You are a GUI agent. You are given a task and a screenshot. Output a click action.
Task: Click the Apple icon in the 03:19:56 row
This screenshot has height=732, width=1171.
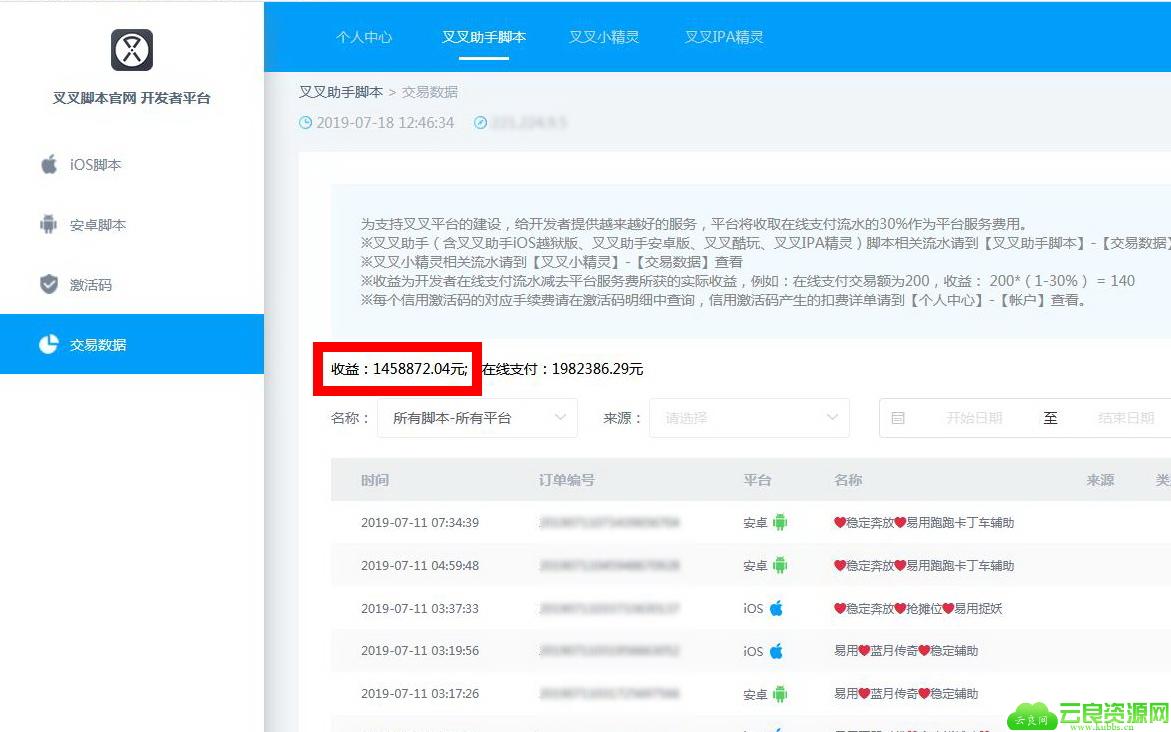(x=777, y=651)
